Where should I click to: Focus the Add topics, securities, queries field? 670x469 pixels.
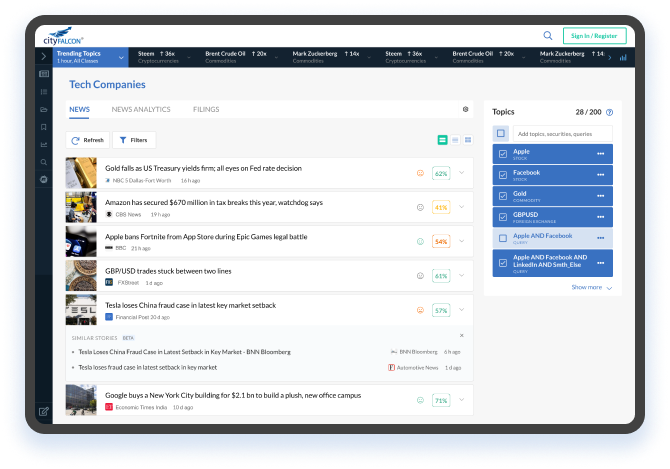pyautogui.click(x=563, y=134)
